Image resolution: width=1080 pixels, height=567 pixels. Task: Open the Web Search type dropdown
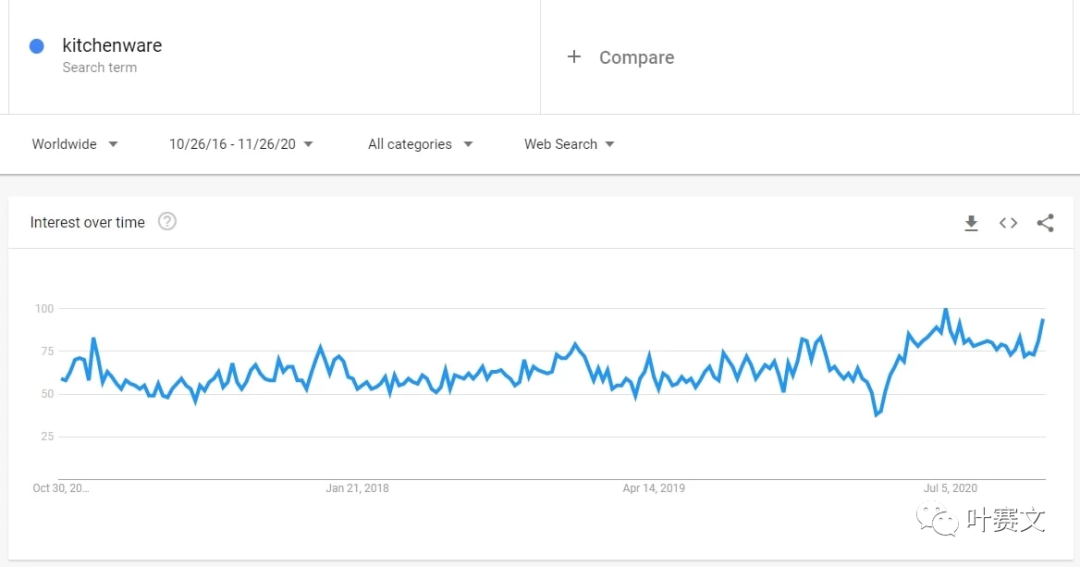[569, 144]
